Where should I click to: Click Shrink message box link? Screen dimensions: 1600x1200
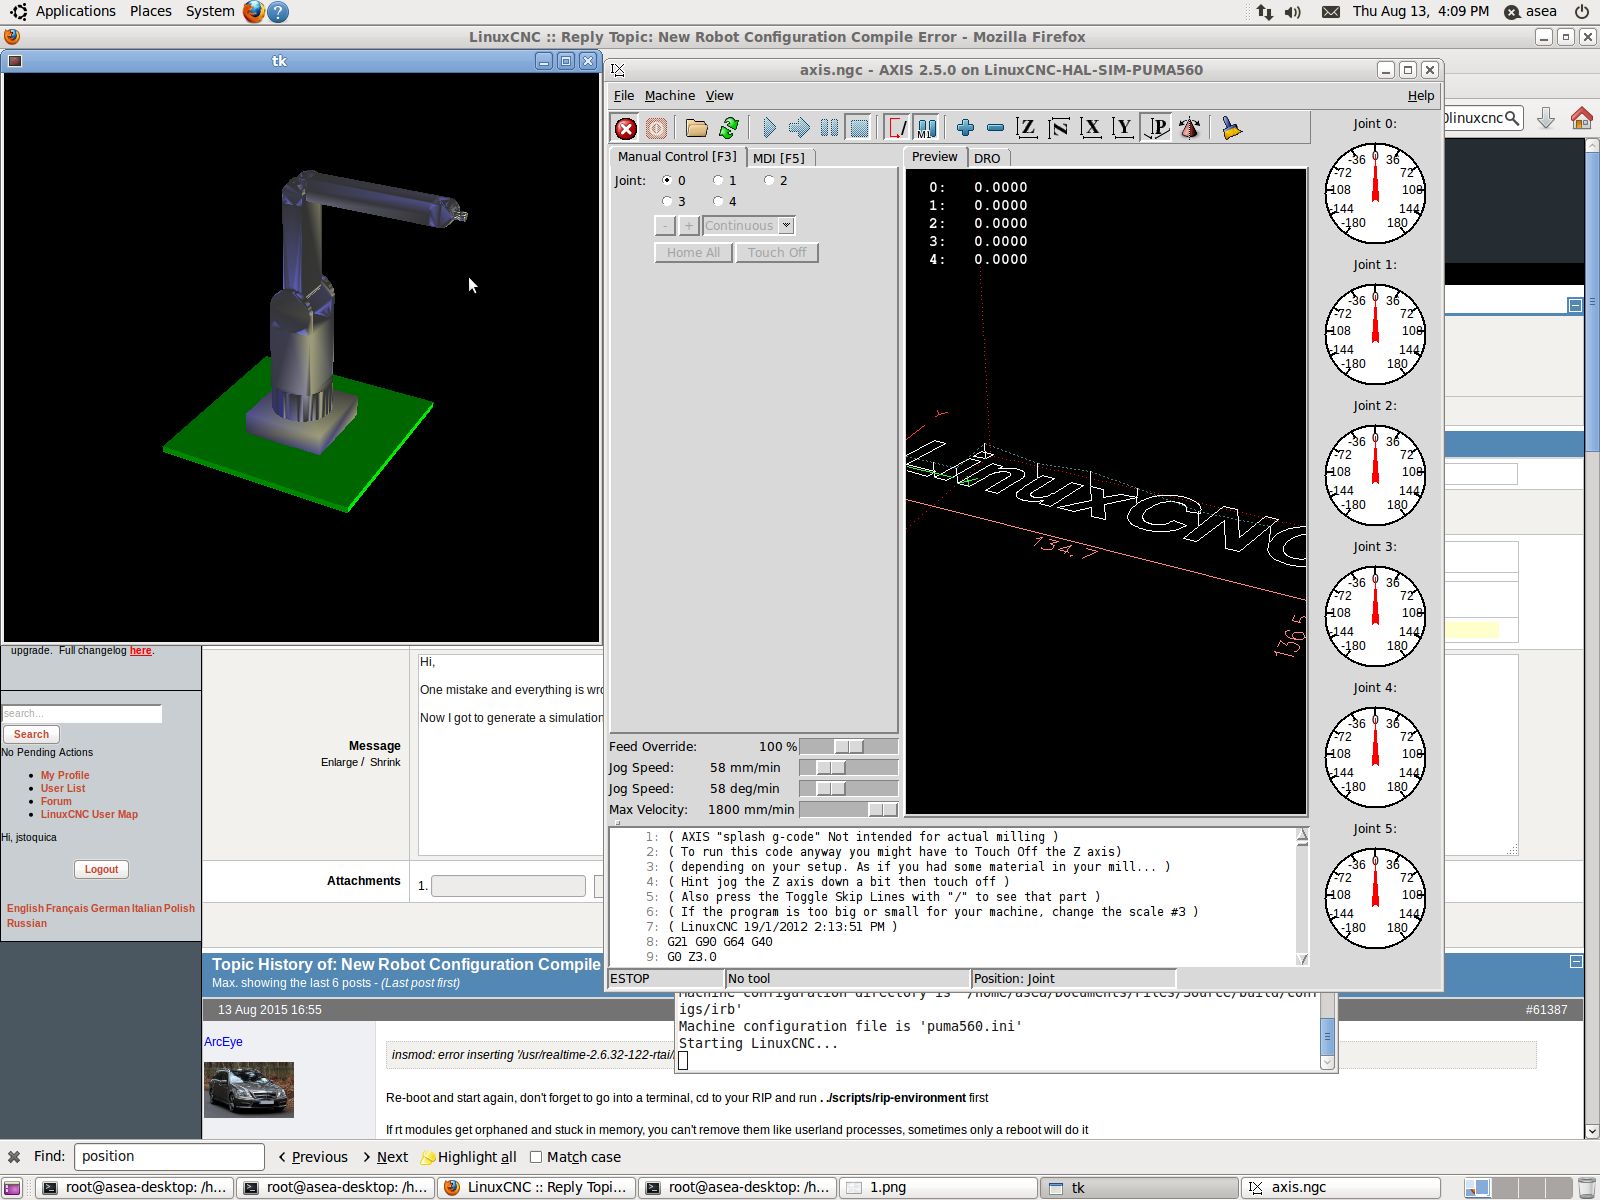[x=385, y=762]
